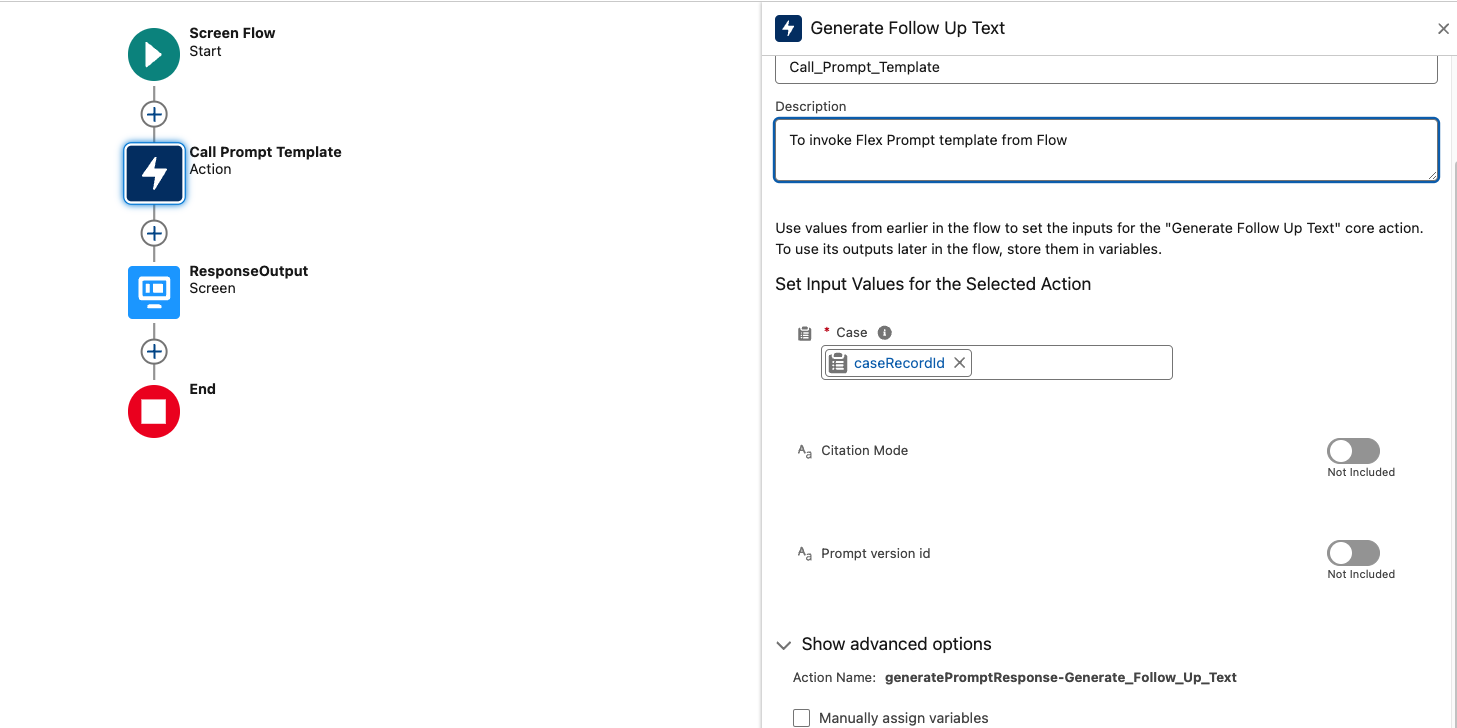Viewport: 1457px width, 728px height.
Task: Close the Generate Follow Up Text panel
Action: [1443, 29]
